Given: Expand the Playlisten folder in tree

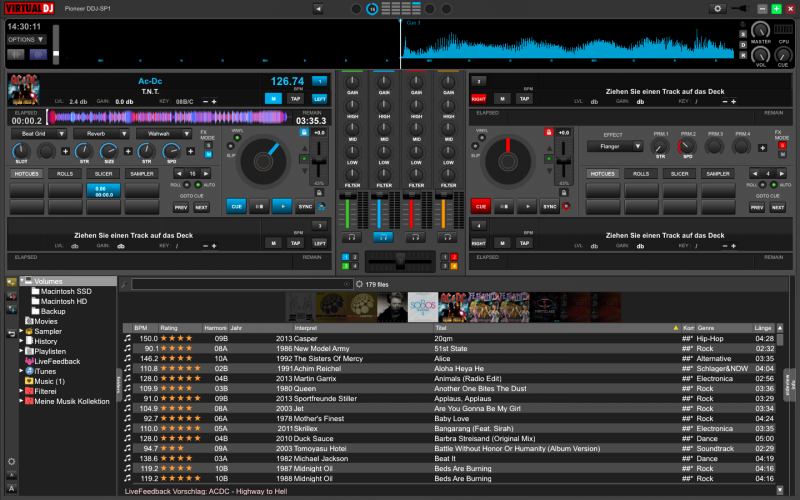Looking at the screenshot, I should pos(22,351).
